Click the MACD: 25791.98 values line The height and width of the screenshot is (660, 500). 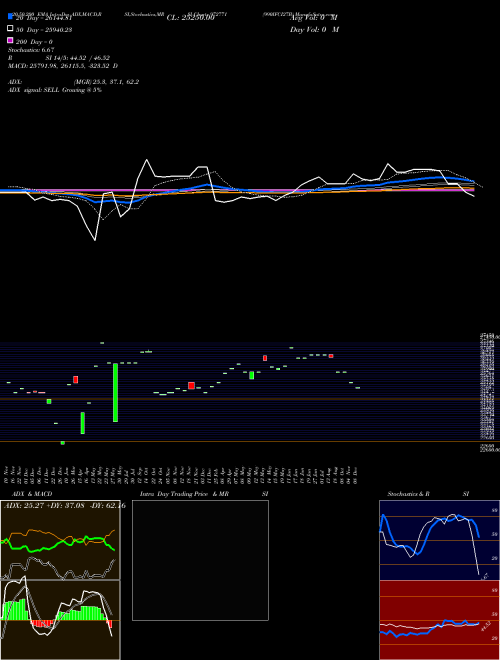63,66
